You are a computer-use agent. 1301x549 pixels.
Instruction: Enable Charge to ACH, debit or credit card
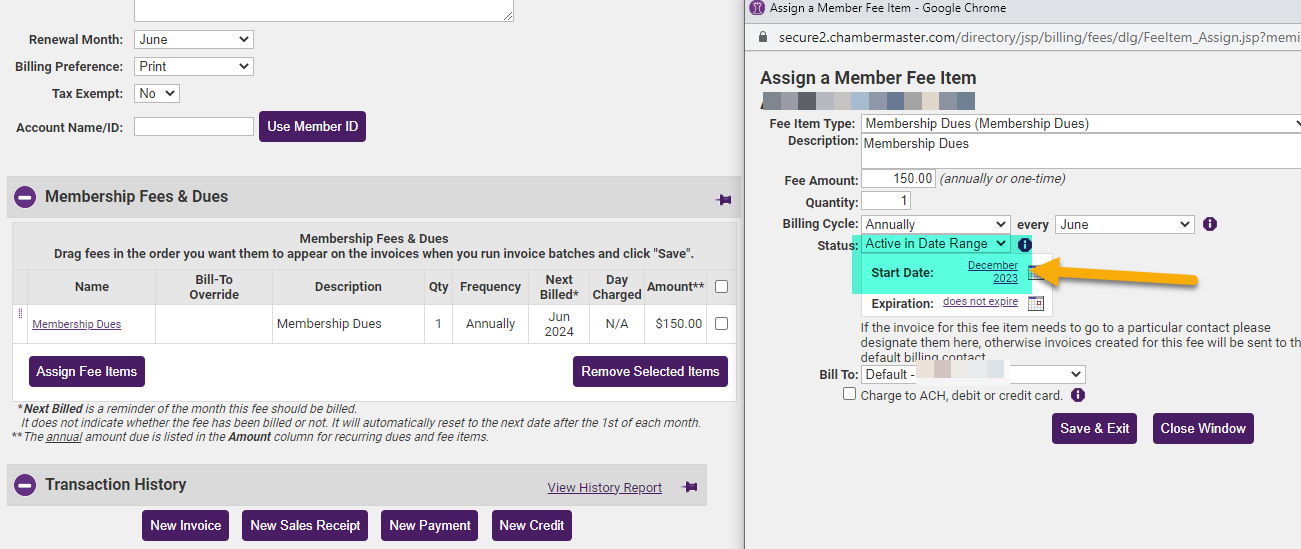[850, 395]
